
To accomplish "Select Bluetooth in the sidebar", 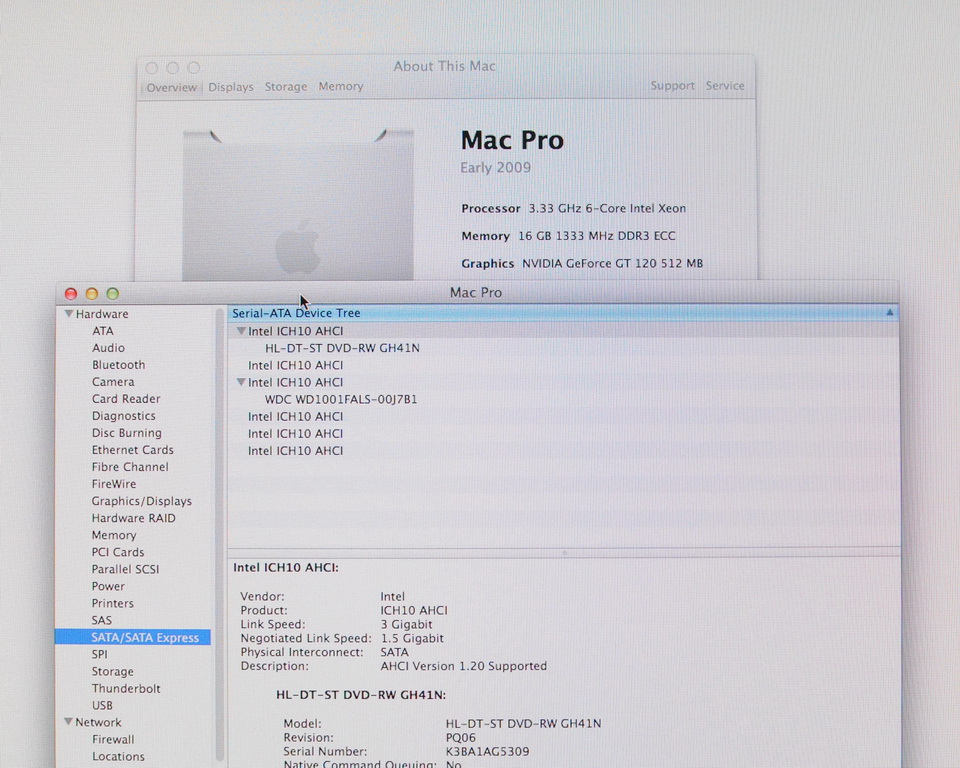I will click(119, 365).
